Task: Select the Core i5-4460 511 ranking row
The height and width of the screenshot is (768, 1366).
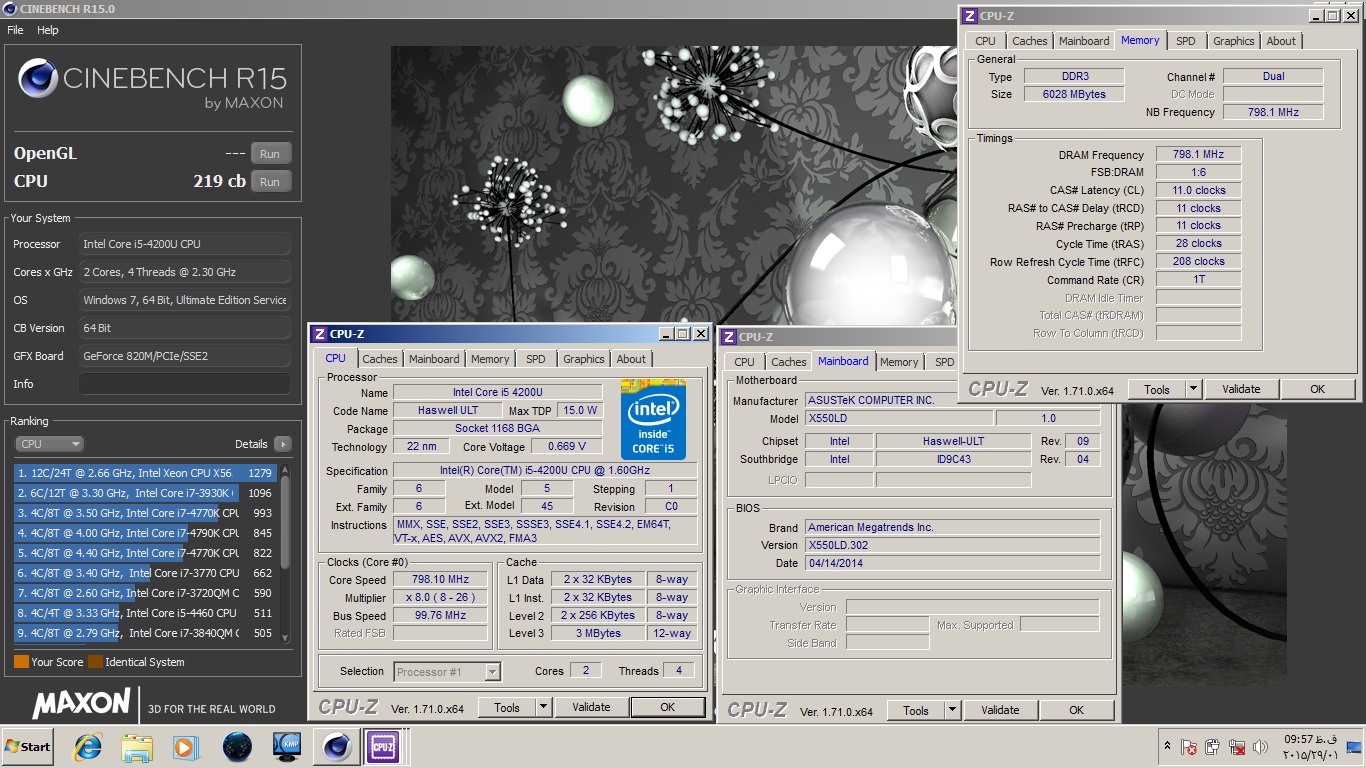Action: [144, 613]
